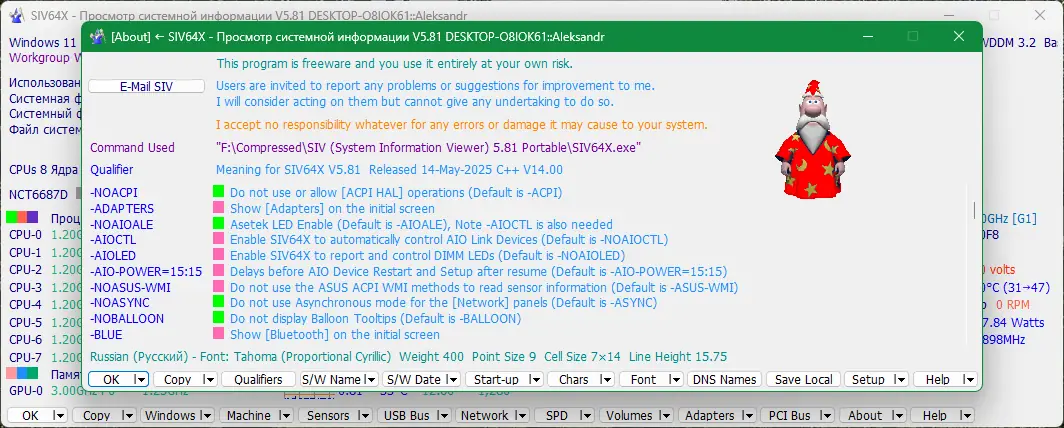Viewport: 1064px width, 428px height.
Task: Toggle the pink indicator next to -AIOLED
Action: pos(218,256)
